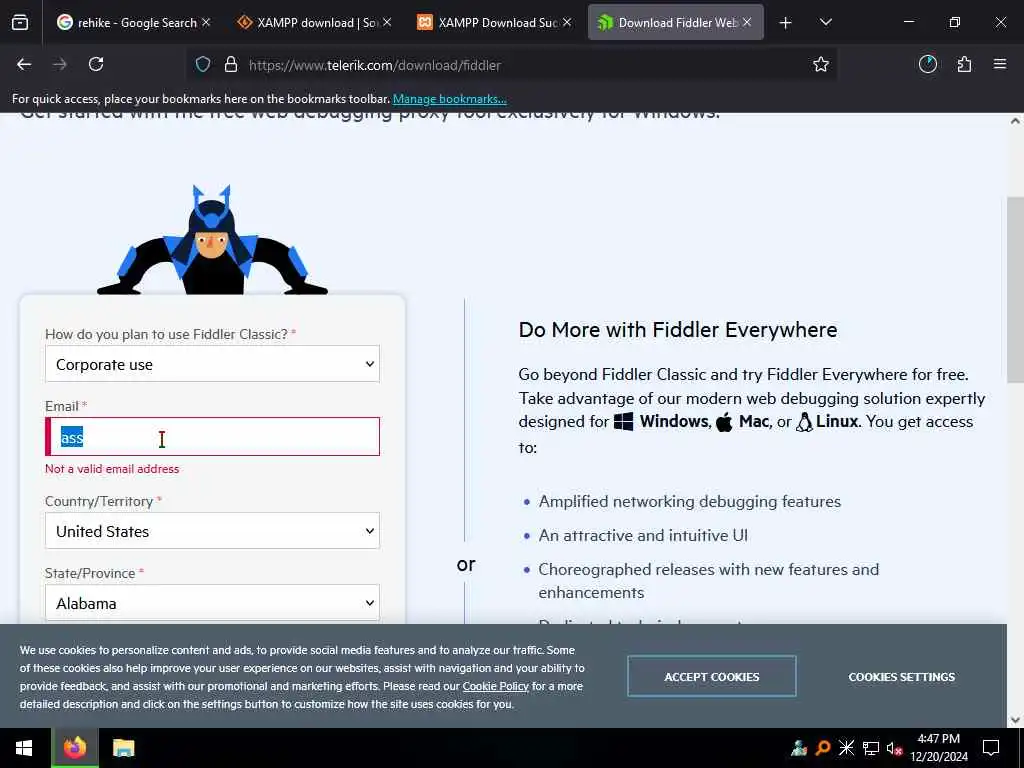This screenshot has height=768, width=1024.
Task: Open the Alabama state dropdown
Action: coord(212,603)
